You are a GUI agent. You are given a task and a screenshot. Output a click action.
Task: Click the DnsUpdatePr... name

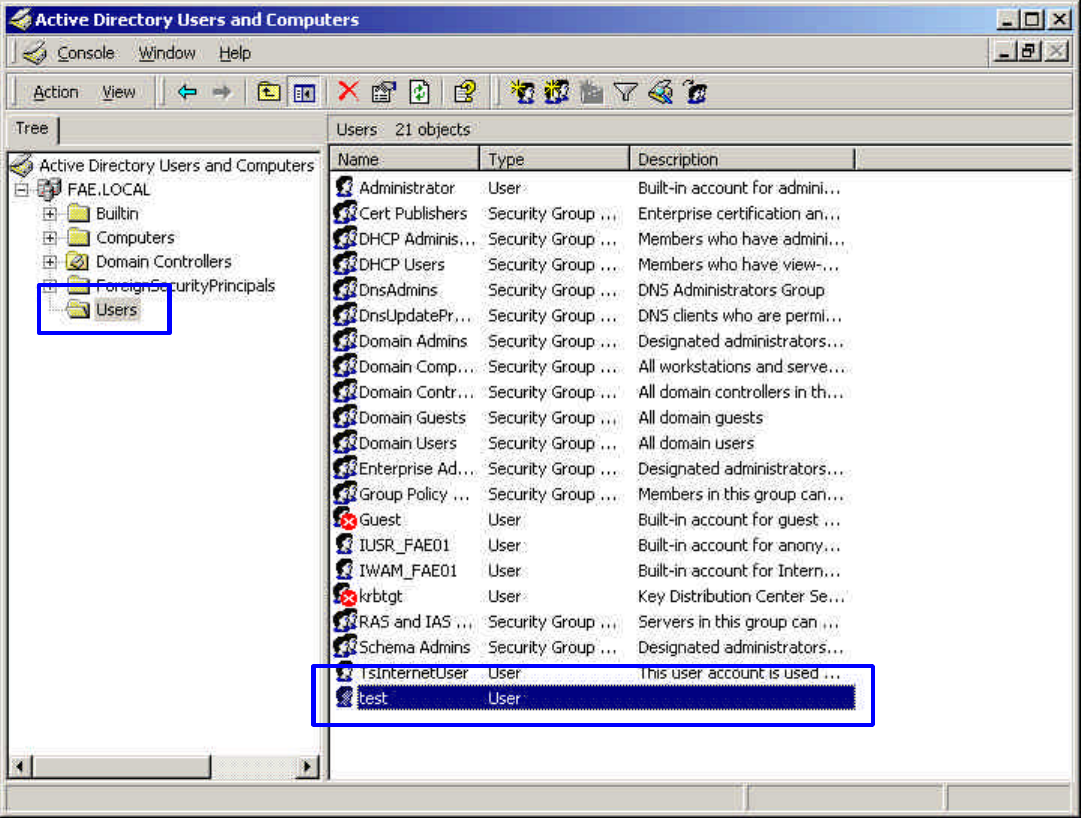[415, 316]
